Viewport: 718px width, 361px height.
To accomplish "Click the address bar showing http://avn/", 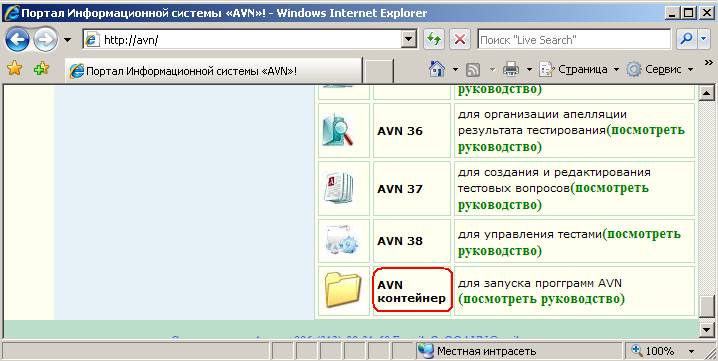I will click(x=242, y=40).
